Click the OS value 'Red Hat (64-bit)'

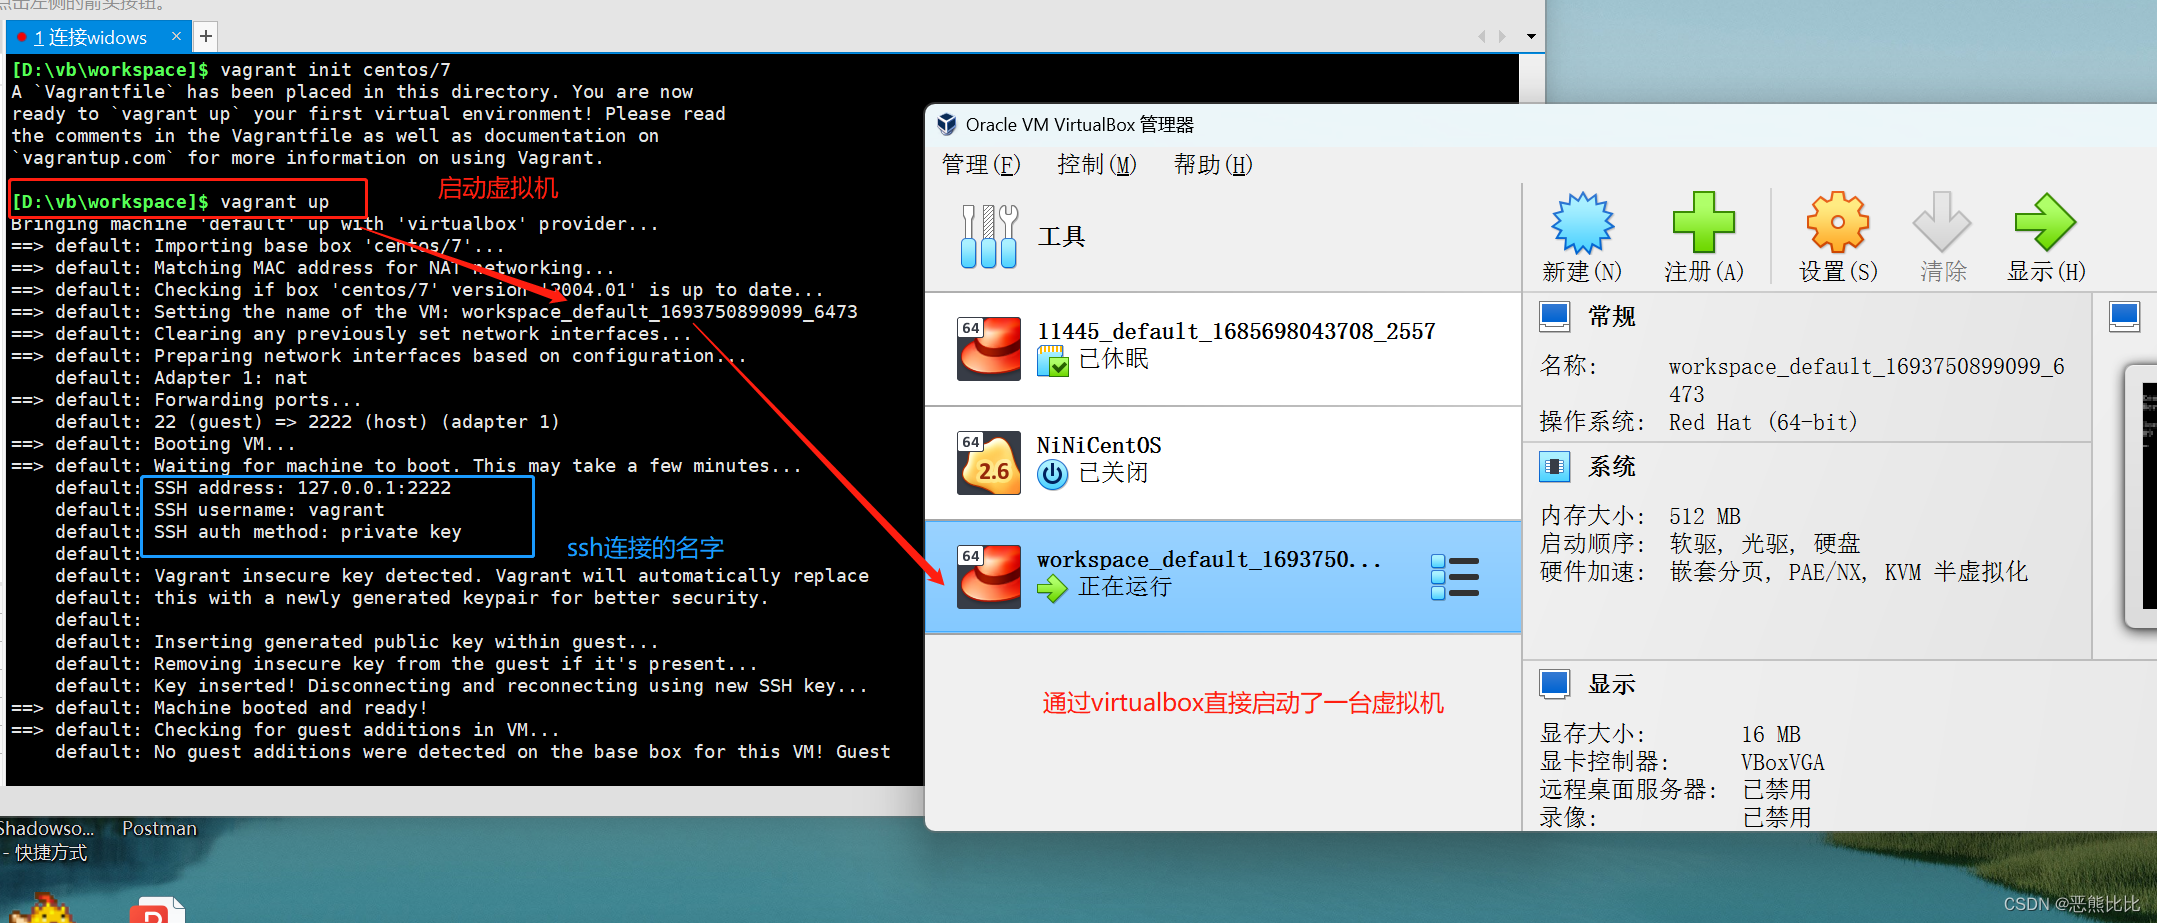[x=1763, y=422]
